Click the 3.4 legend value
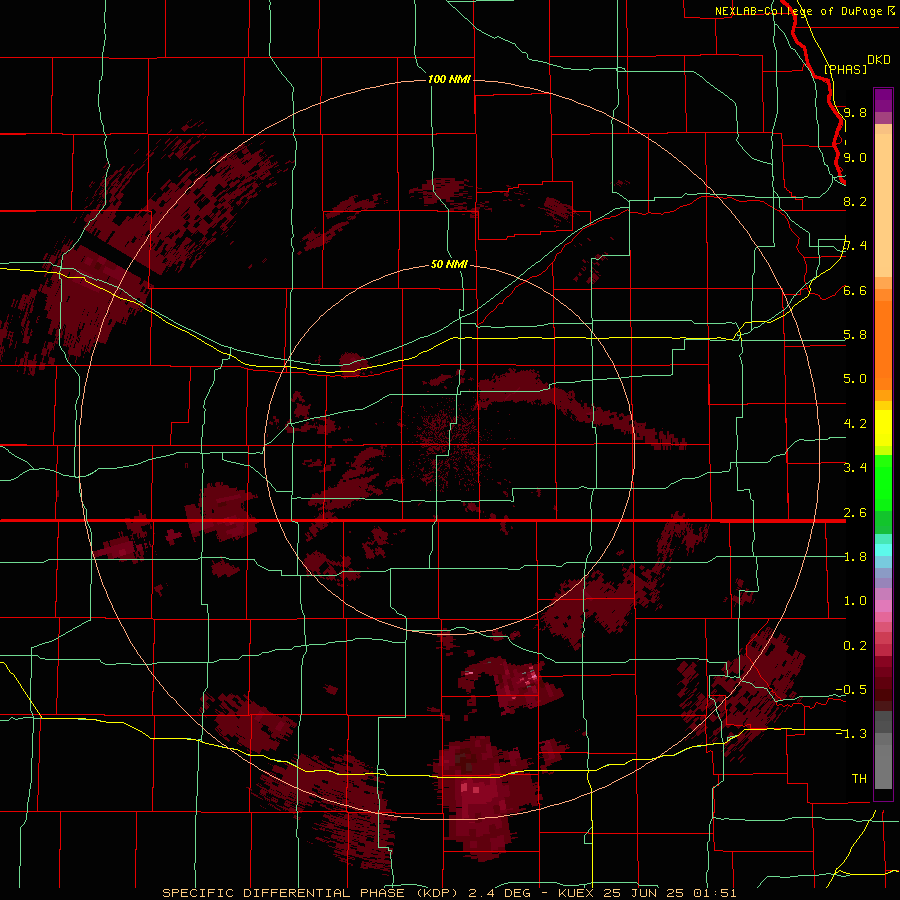Screen dimensions: 900x900 pos(855,468)
